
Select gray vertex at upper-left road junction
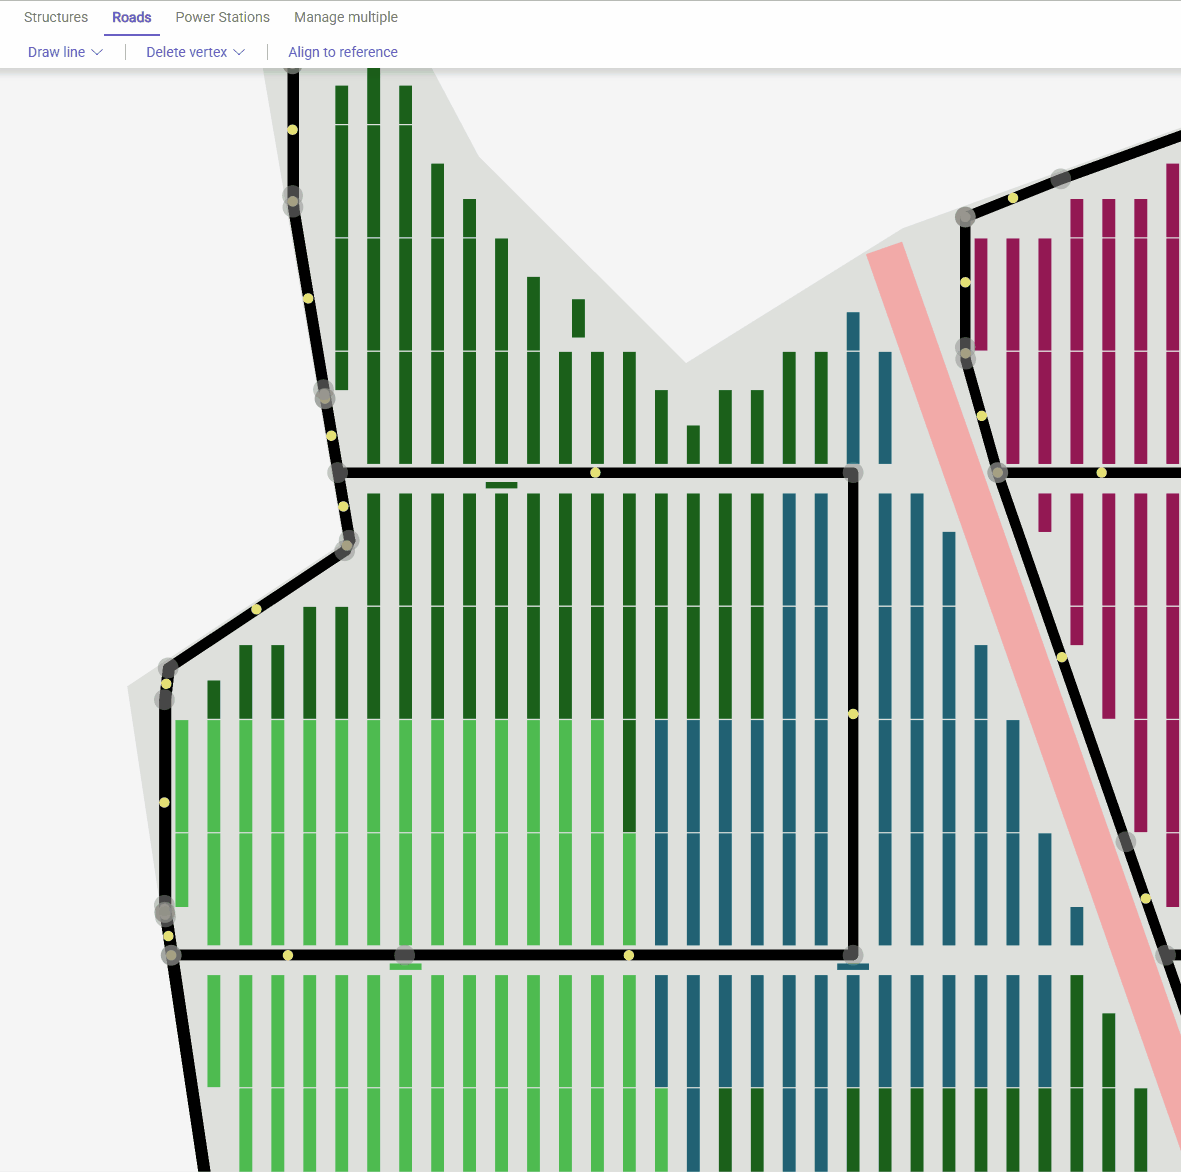click(x=338, y=472)
